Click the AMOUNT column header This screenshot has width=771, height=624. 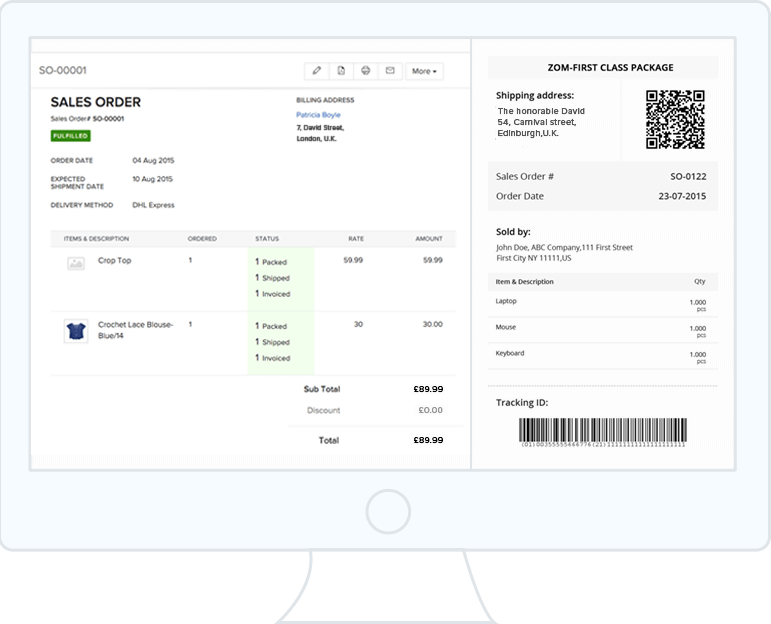429,238
